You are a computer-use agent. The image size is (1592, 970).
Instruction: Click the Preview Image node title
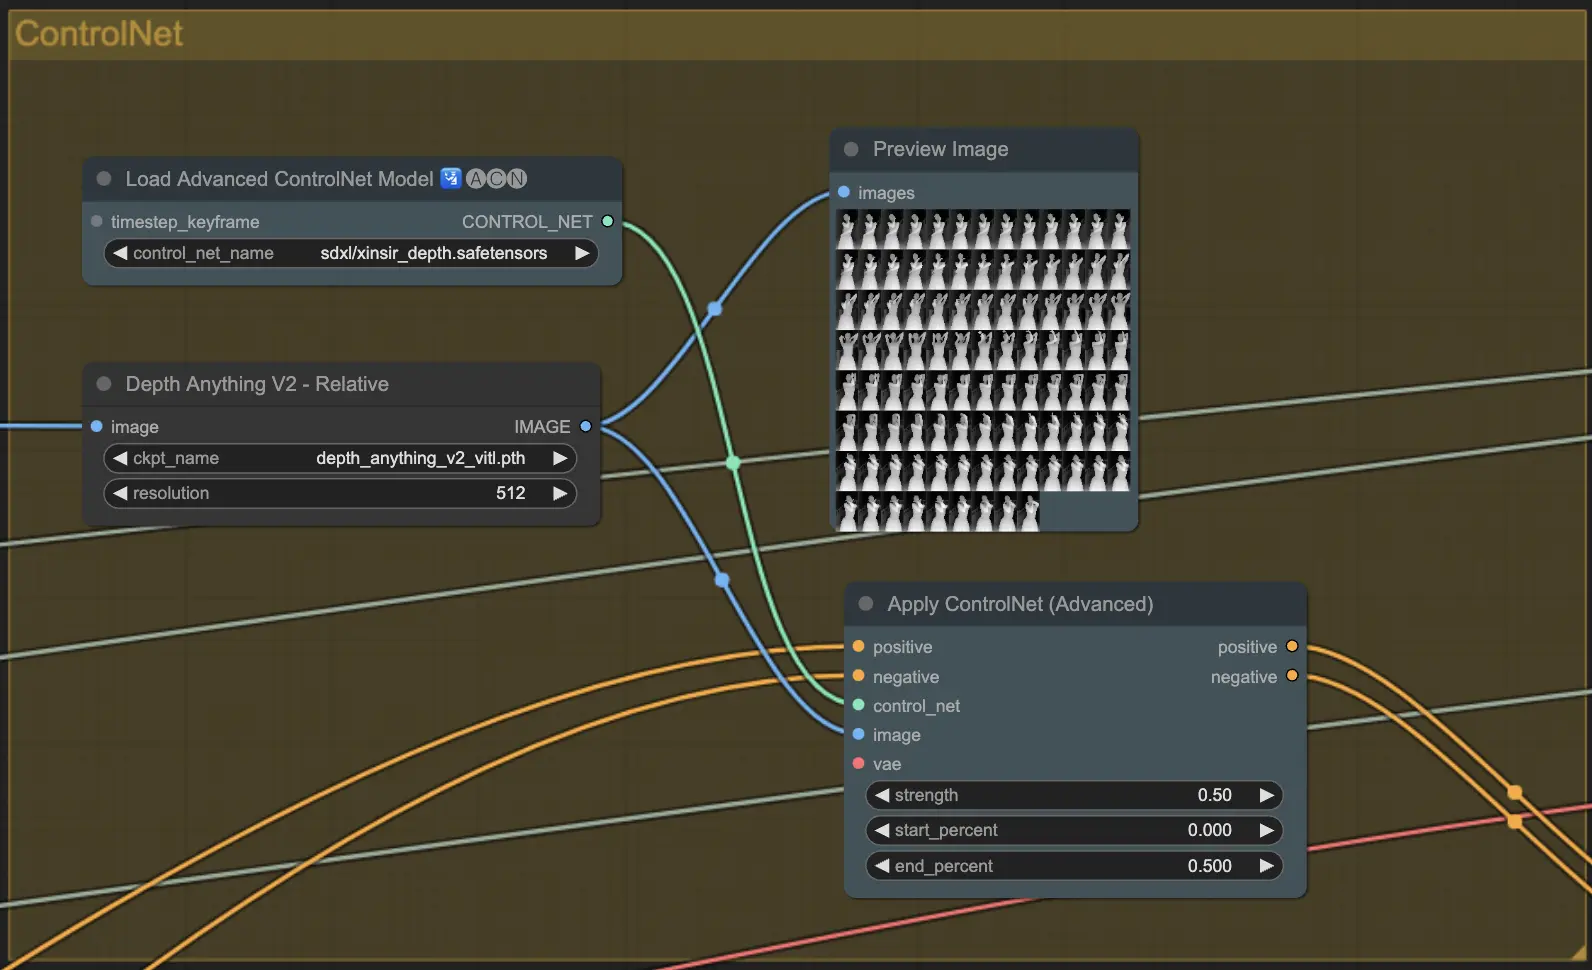point(940,149)
